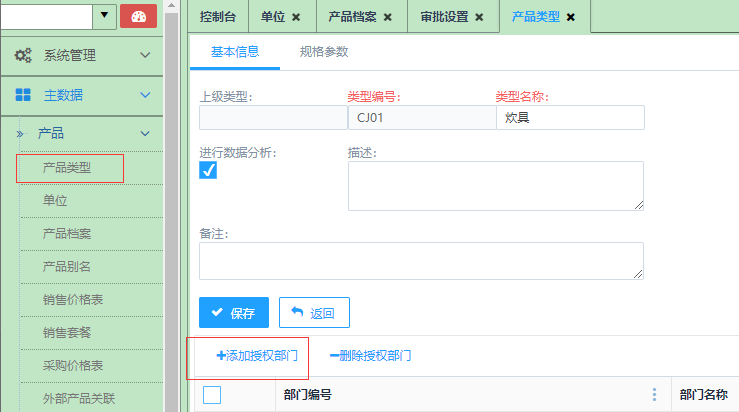The height and width of the screenshot is (412, 739).
Task: Click the 返回 button
Action: click(x=313, y=313)
